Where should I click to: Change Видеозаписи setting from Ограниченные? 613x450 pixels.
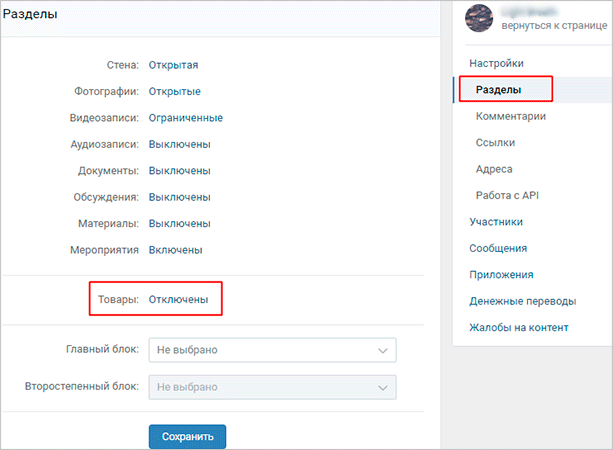185,118
